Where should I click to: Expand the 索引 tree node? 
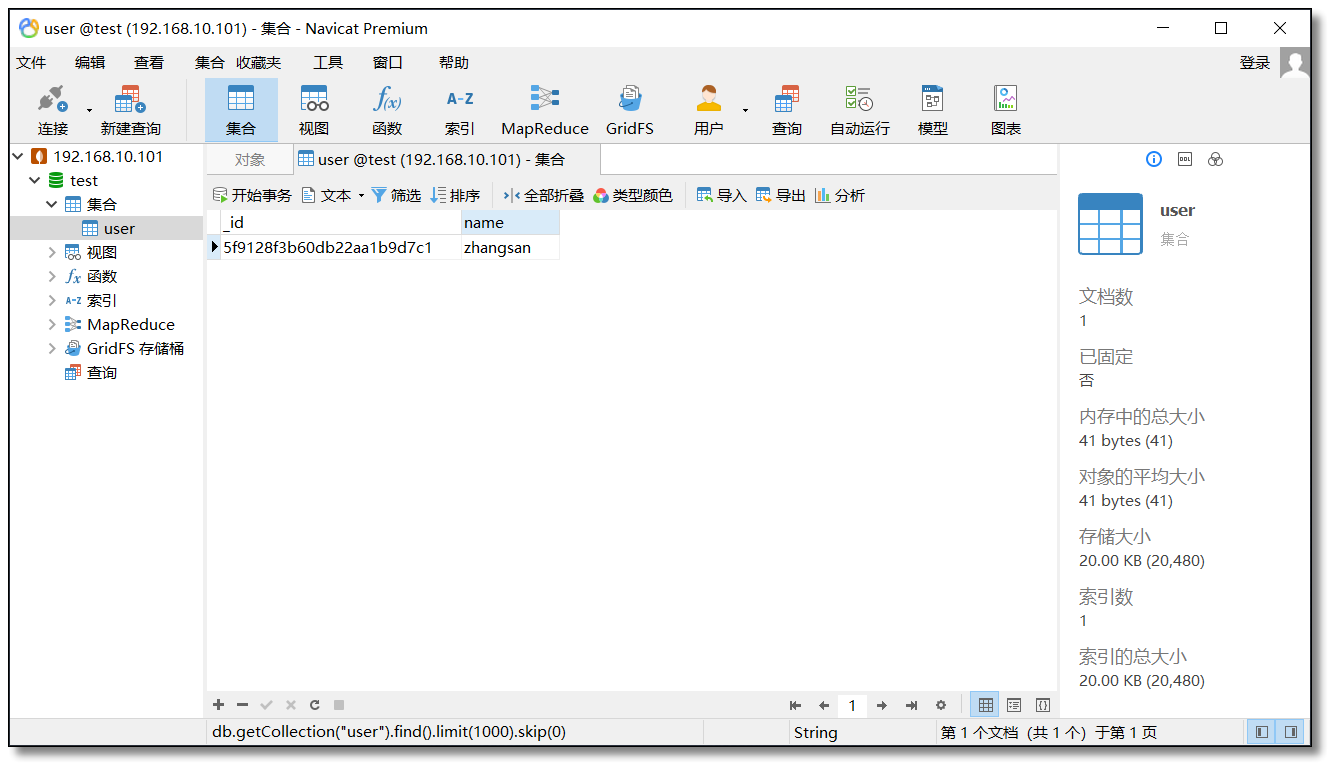click(x=52, y=300)
